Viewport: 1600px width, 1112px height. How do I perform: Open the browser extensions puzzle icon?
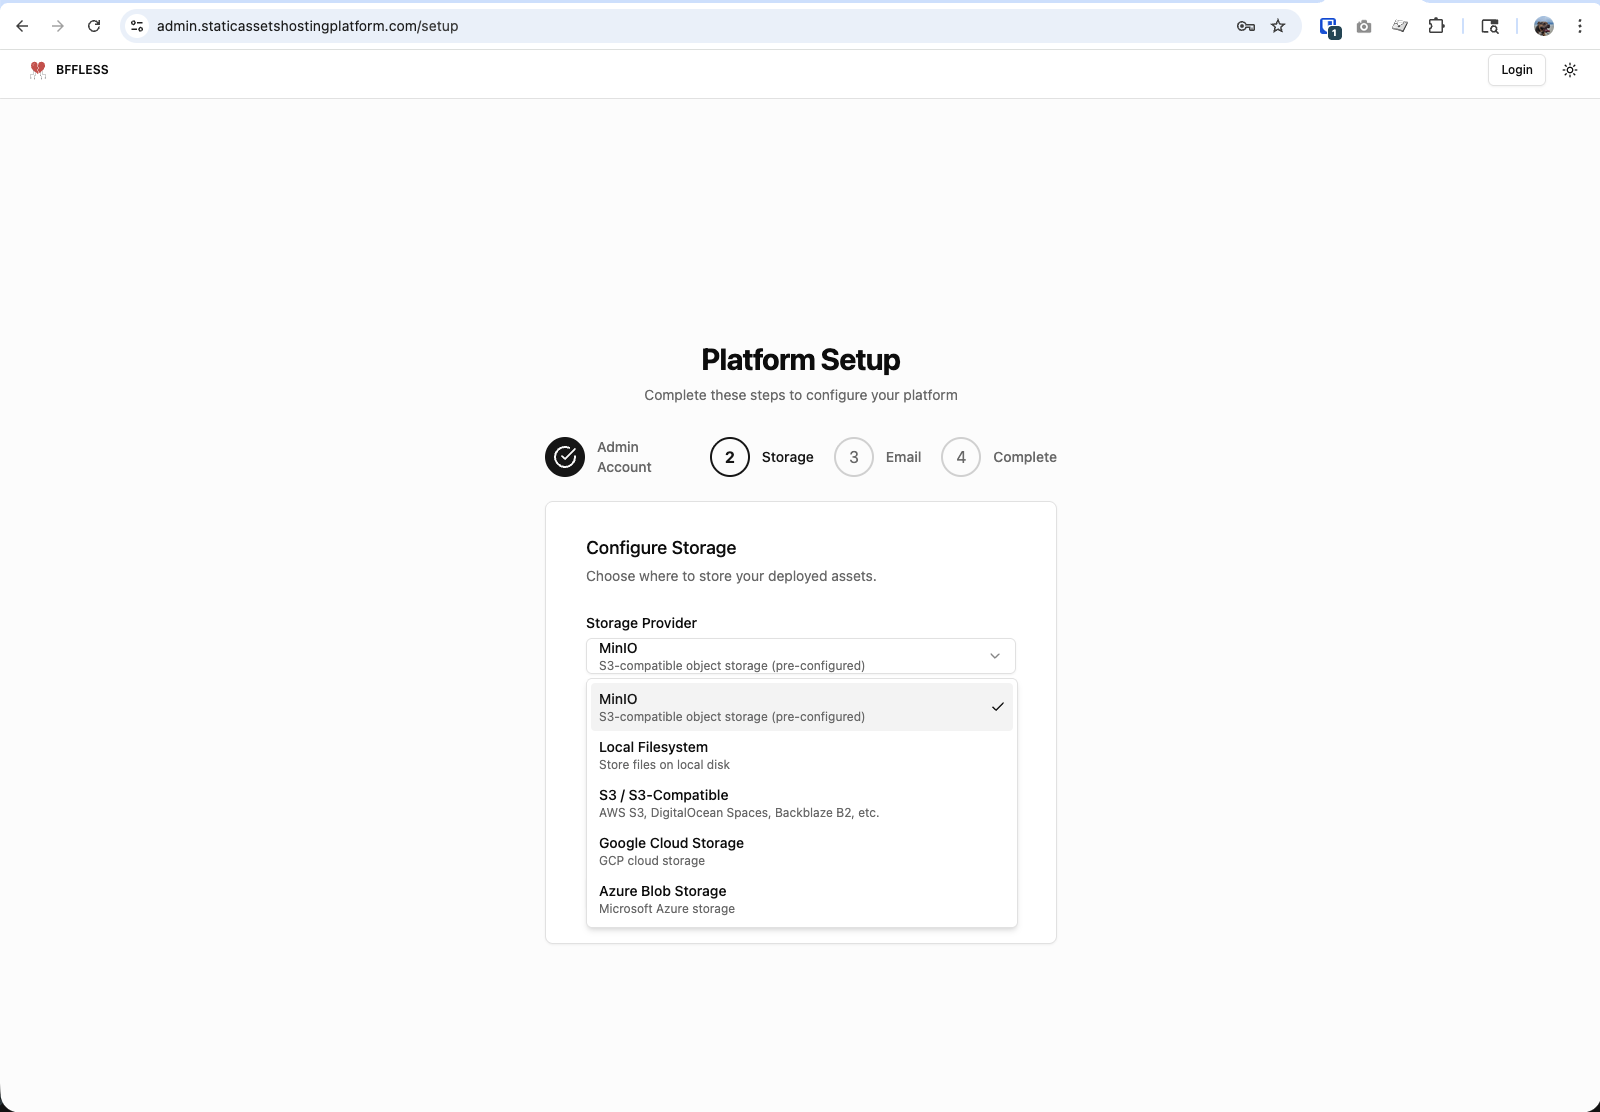click(1437, 26)
